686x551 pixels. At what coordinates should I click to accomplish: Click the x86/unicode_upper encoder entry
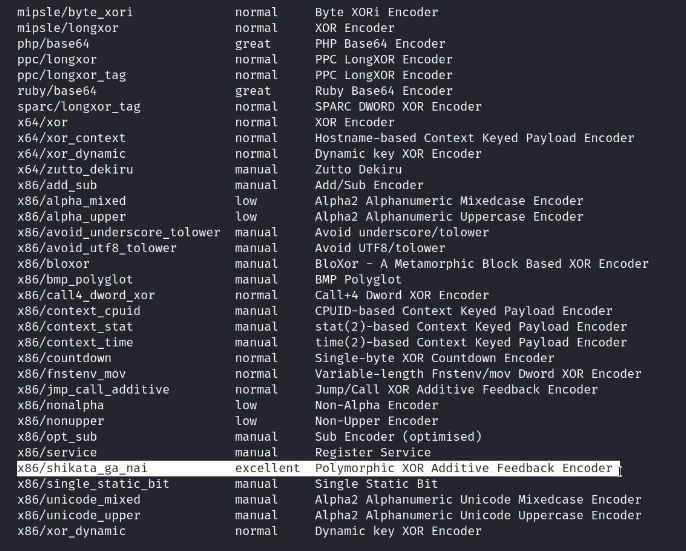[78, 515]
